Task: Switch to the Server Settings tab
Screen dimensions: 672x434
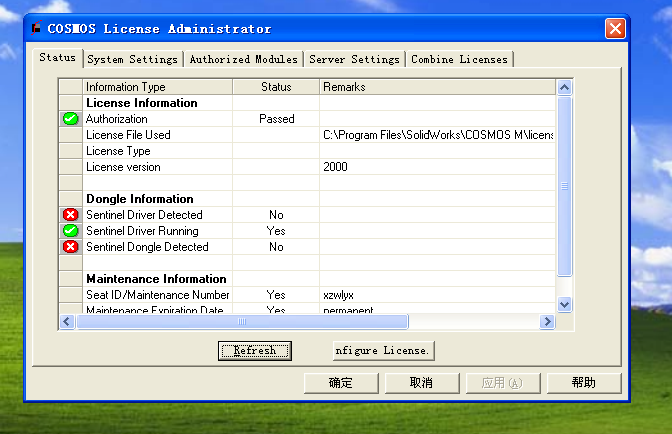Action: pyautogui.click(x=354, y=59)
